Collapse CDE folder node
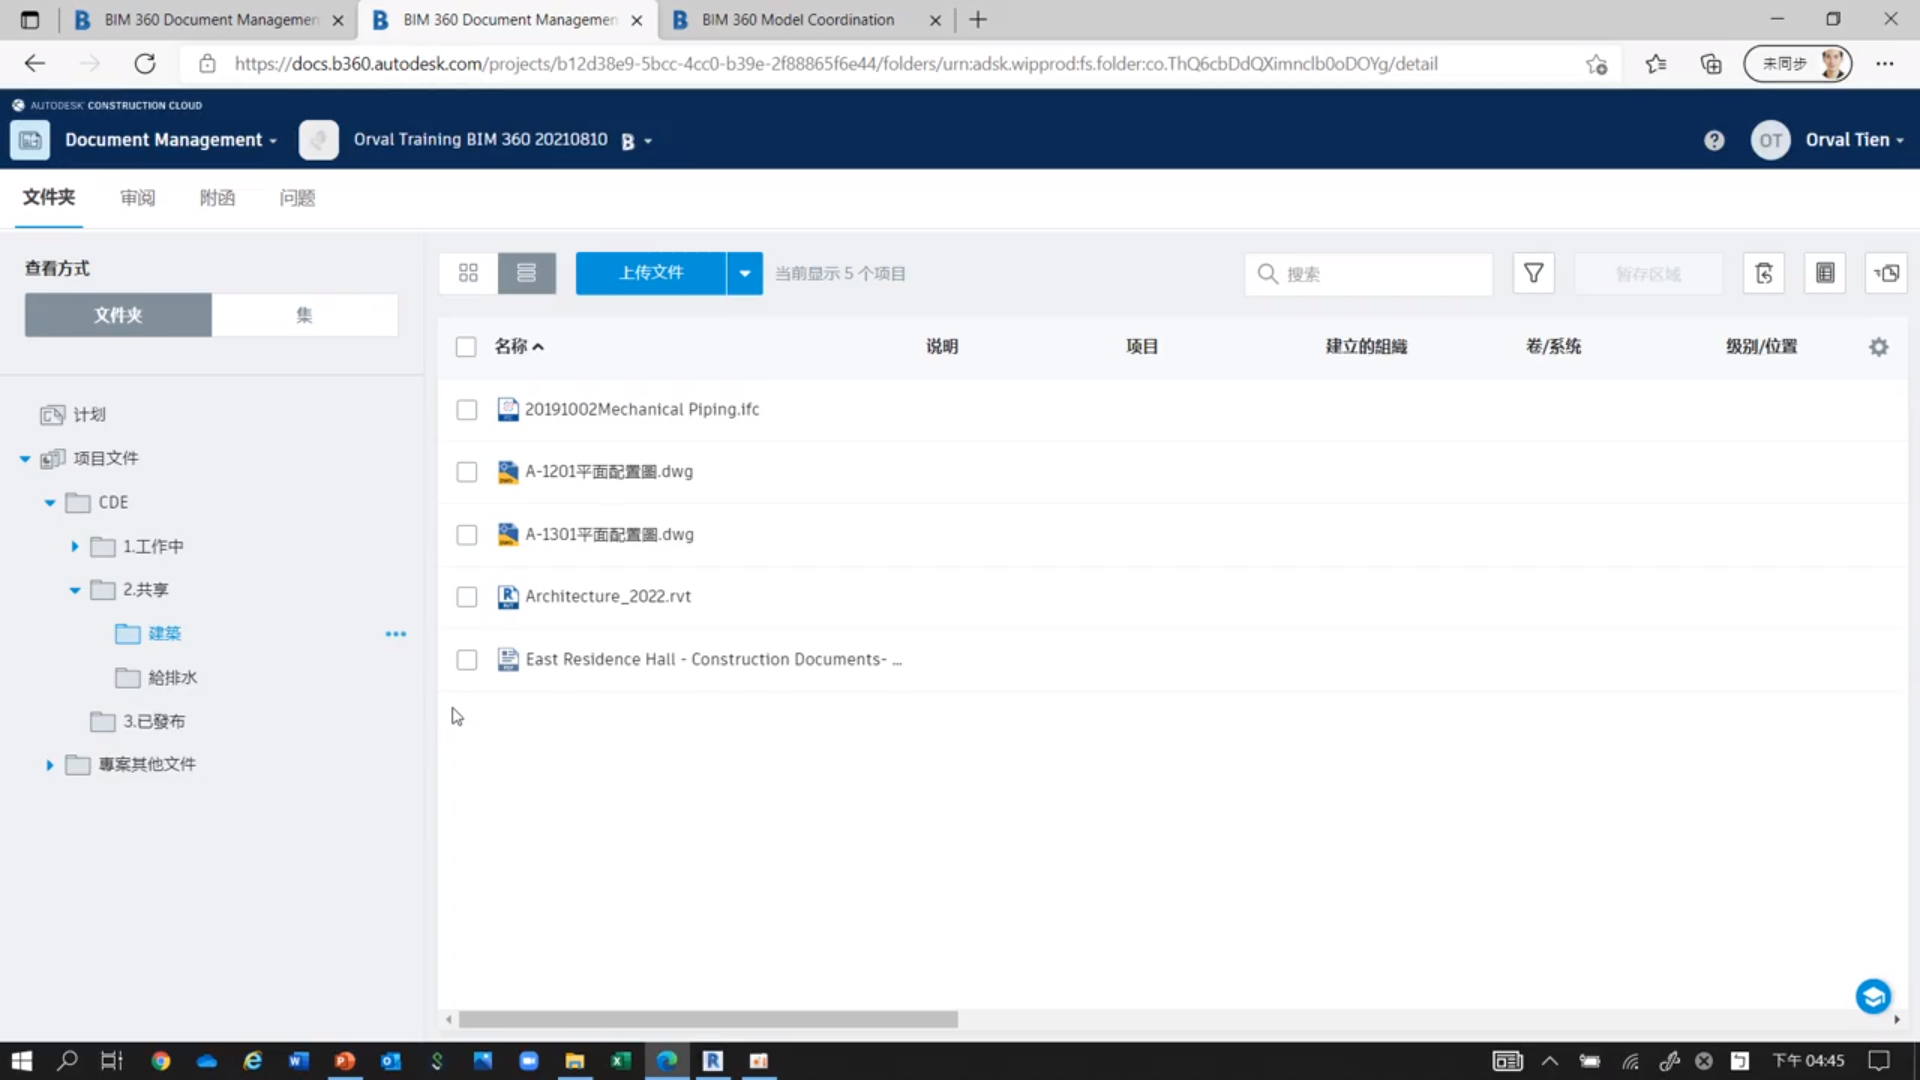The image size is (1920, 1080). coord(50,503)
